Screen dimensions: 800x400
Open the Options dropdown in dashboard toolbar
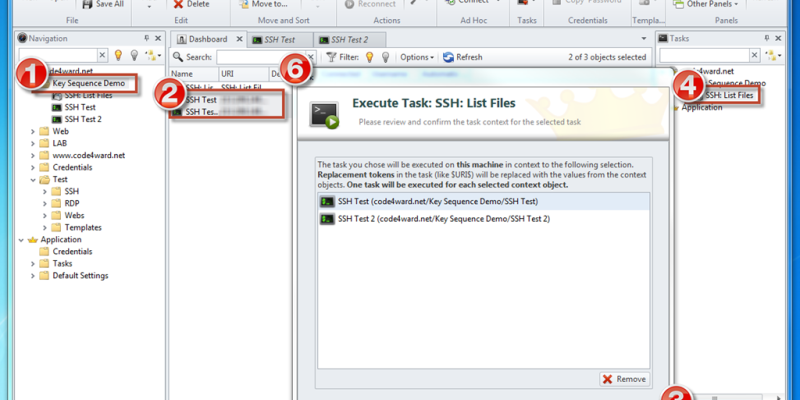click(x=418, y=57)
